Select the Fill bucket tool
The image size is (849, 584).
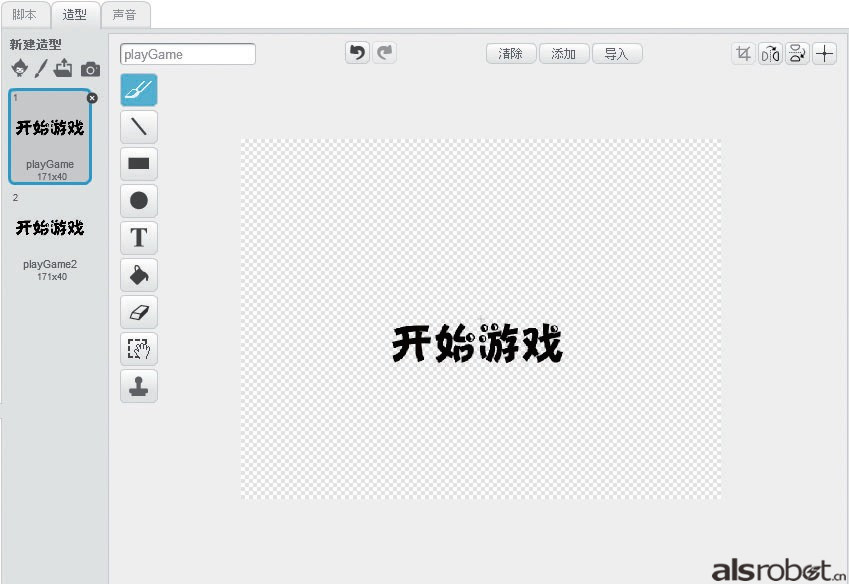point(139,275)
